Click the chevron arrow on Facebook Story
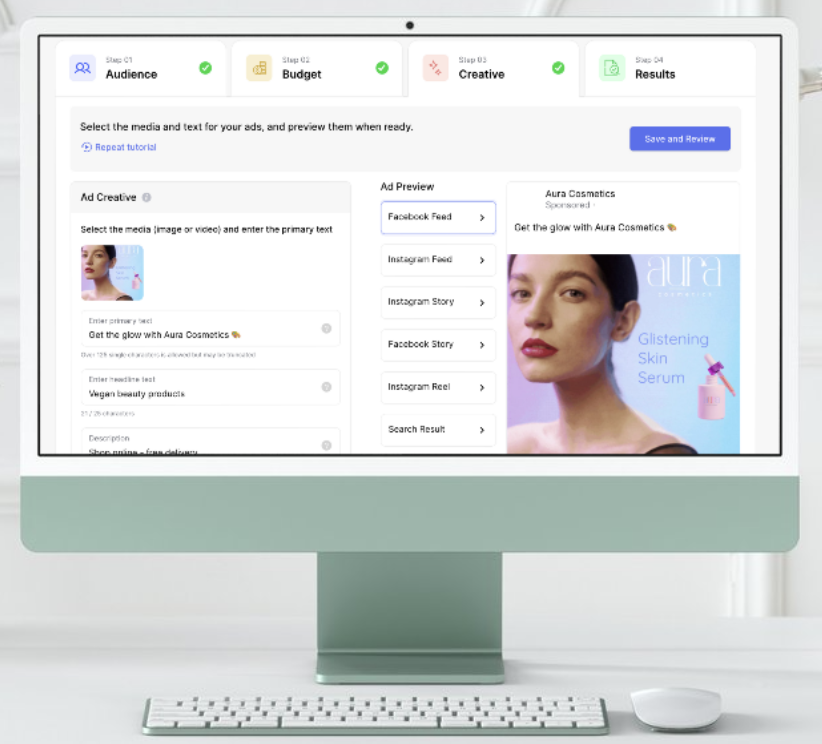This screenshot has width=822, height=744. (482, 345)
